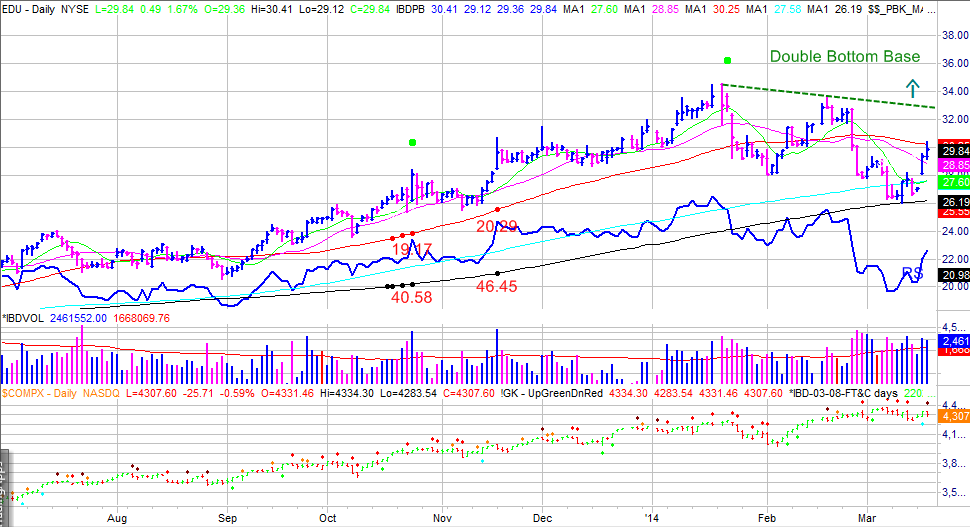
Task: Click the '14 year label on time axis
Action: pos(651,518)
